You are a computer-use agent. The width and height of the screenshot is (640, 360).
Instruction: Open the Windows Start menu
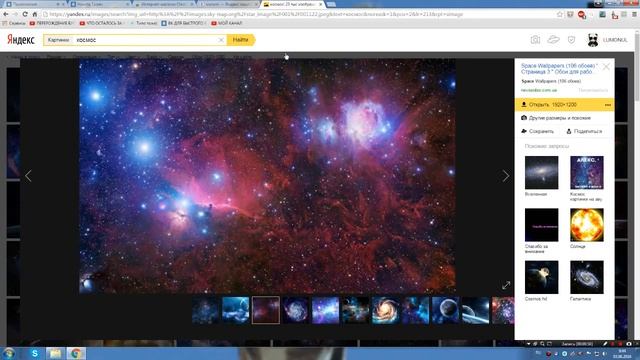pyautogui.click(x=9, y=353)
